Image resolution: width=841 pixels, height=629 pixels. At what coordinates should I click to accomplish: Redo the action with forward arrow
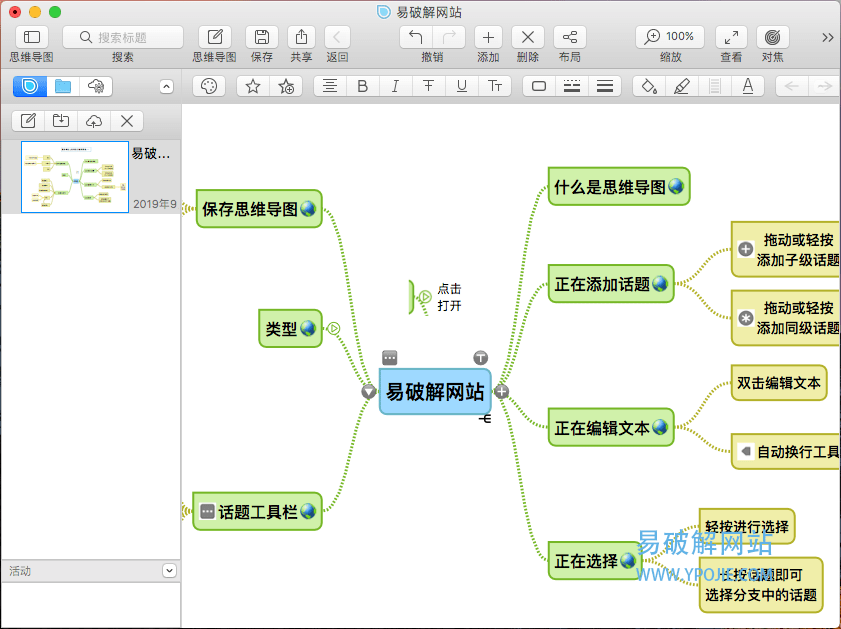(449, 37)
